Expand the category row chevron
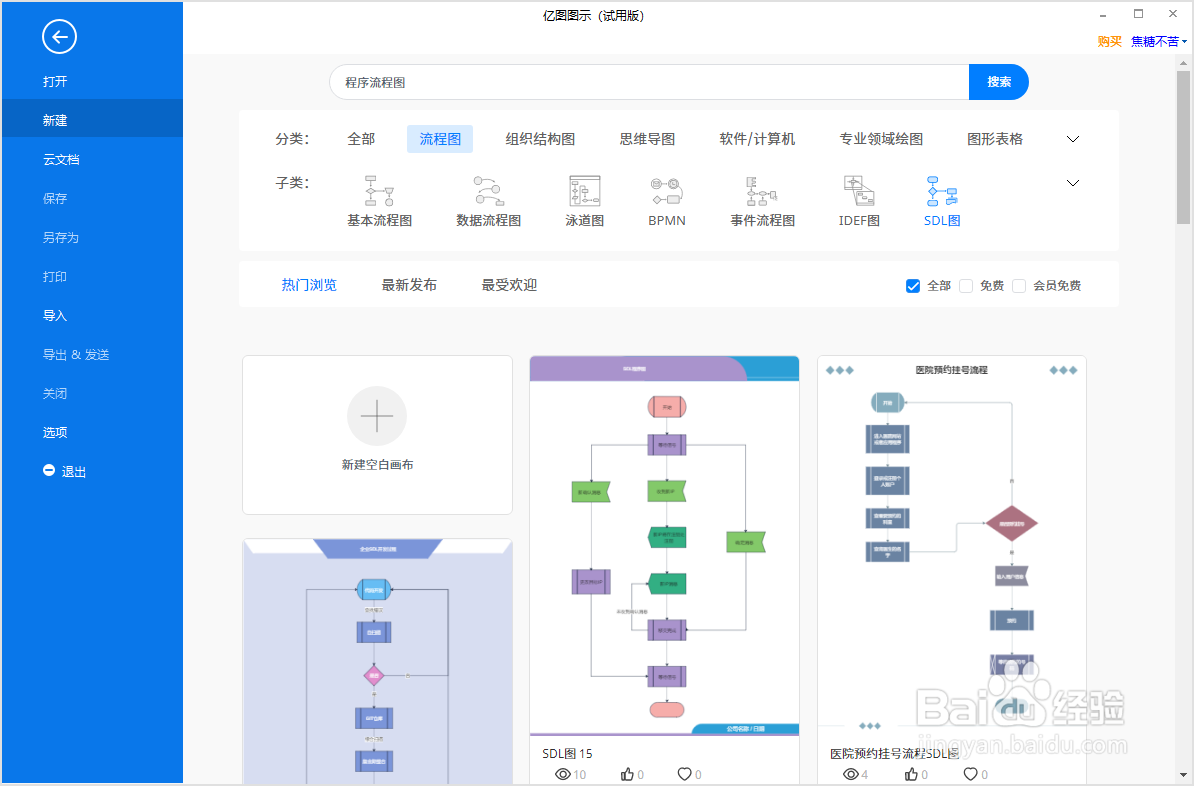Screen dimensions: 1194x786 [1072, 139]
